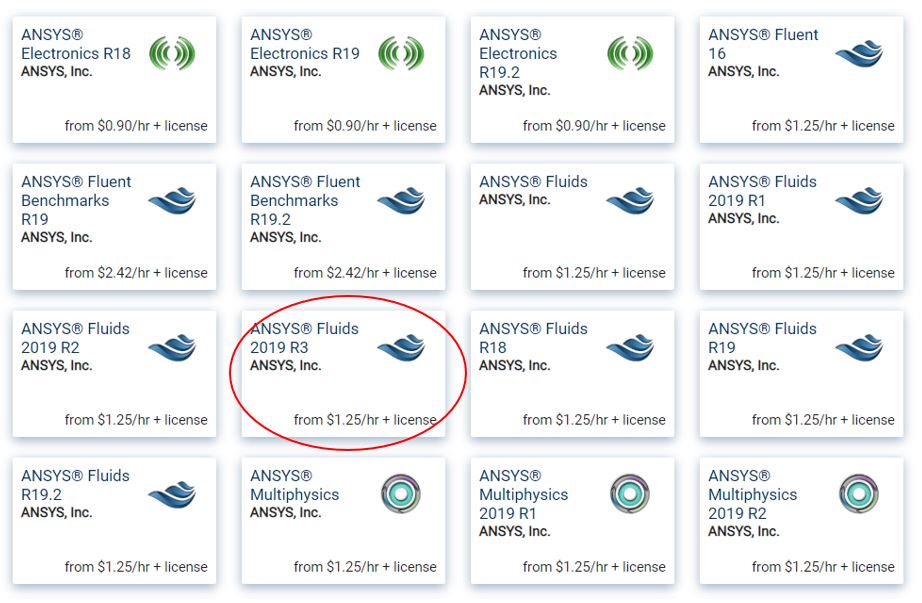The height and width of the screenshot is (603, 922).
Task: Click "ANSYS, Inc." under Fluent 16
Action: point(743,72)
